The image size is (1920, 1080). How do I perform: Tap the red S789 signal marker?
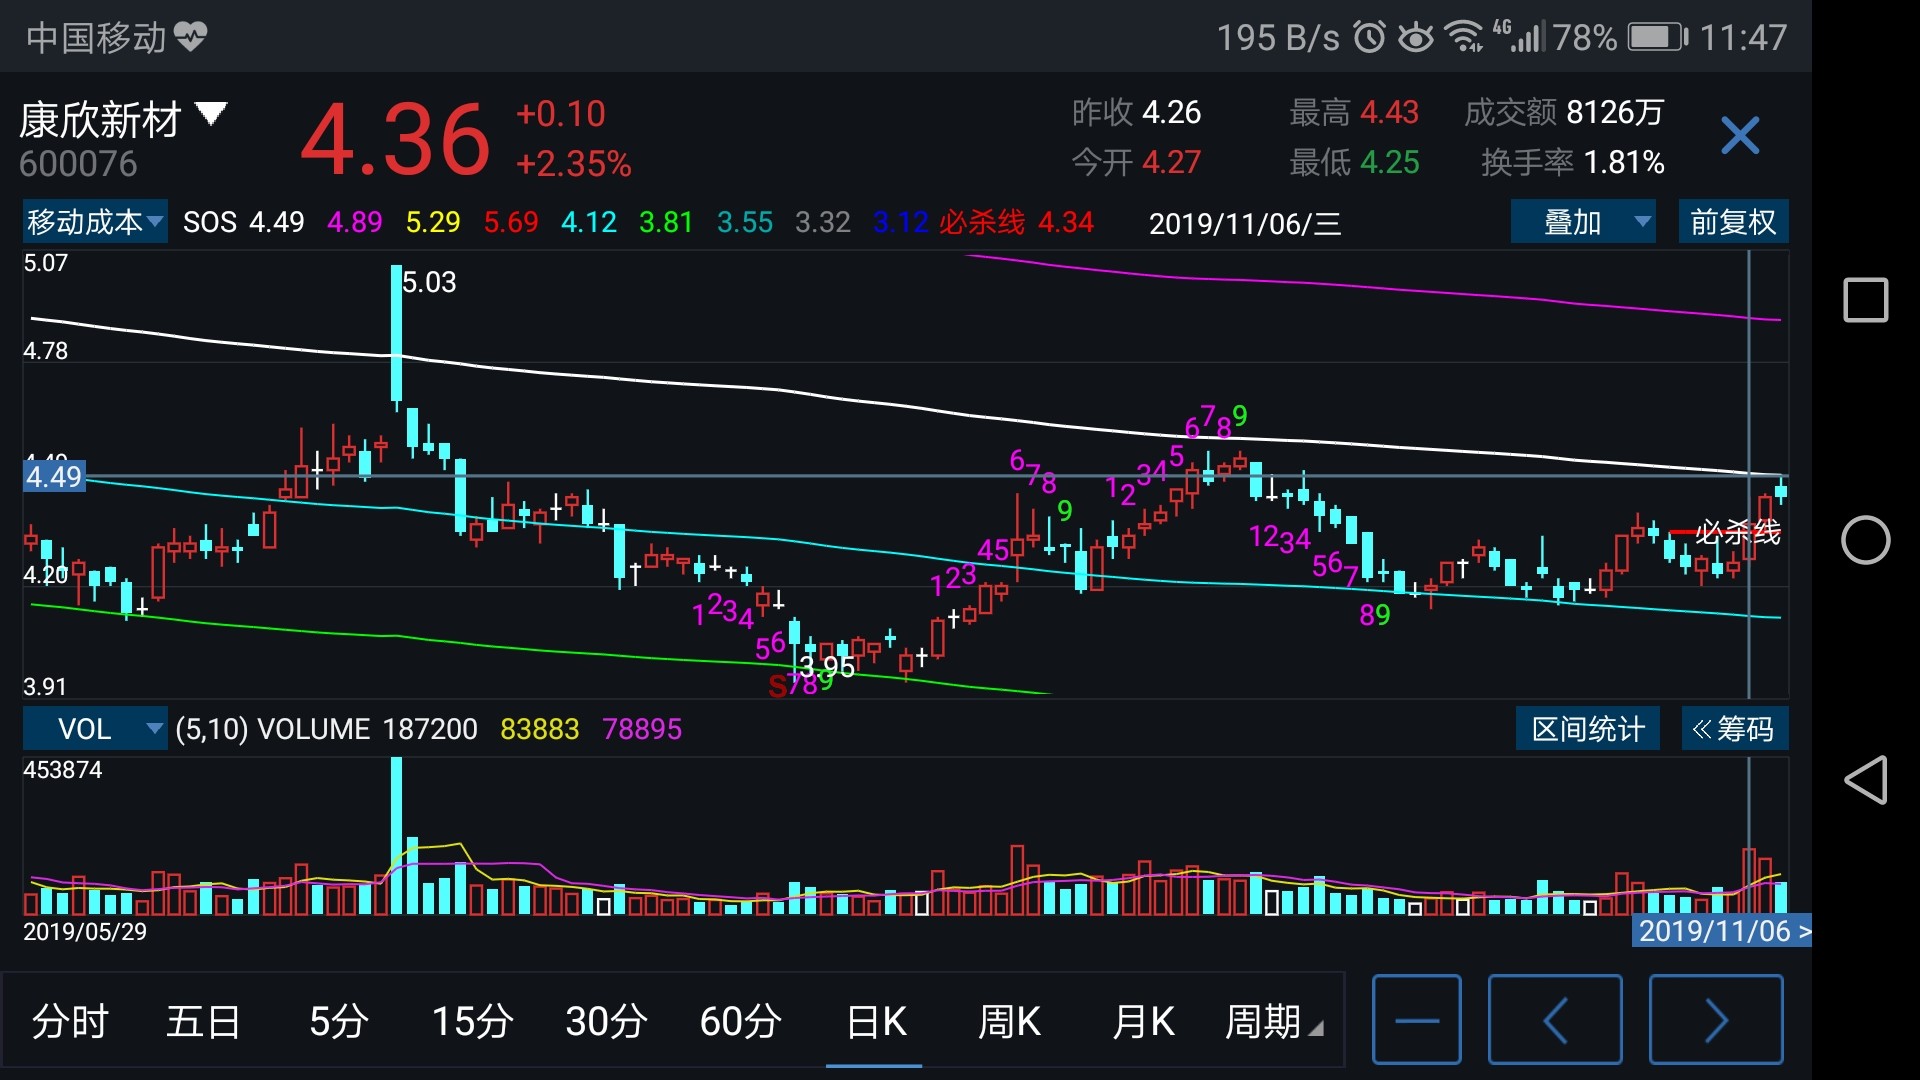tap(801, 685)
